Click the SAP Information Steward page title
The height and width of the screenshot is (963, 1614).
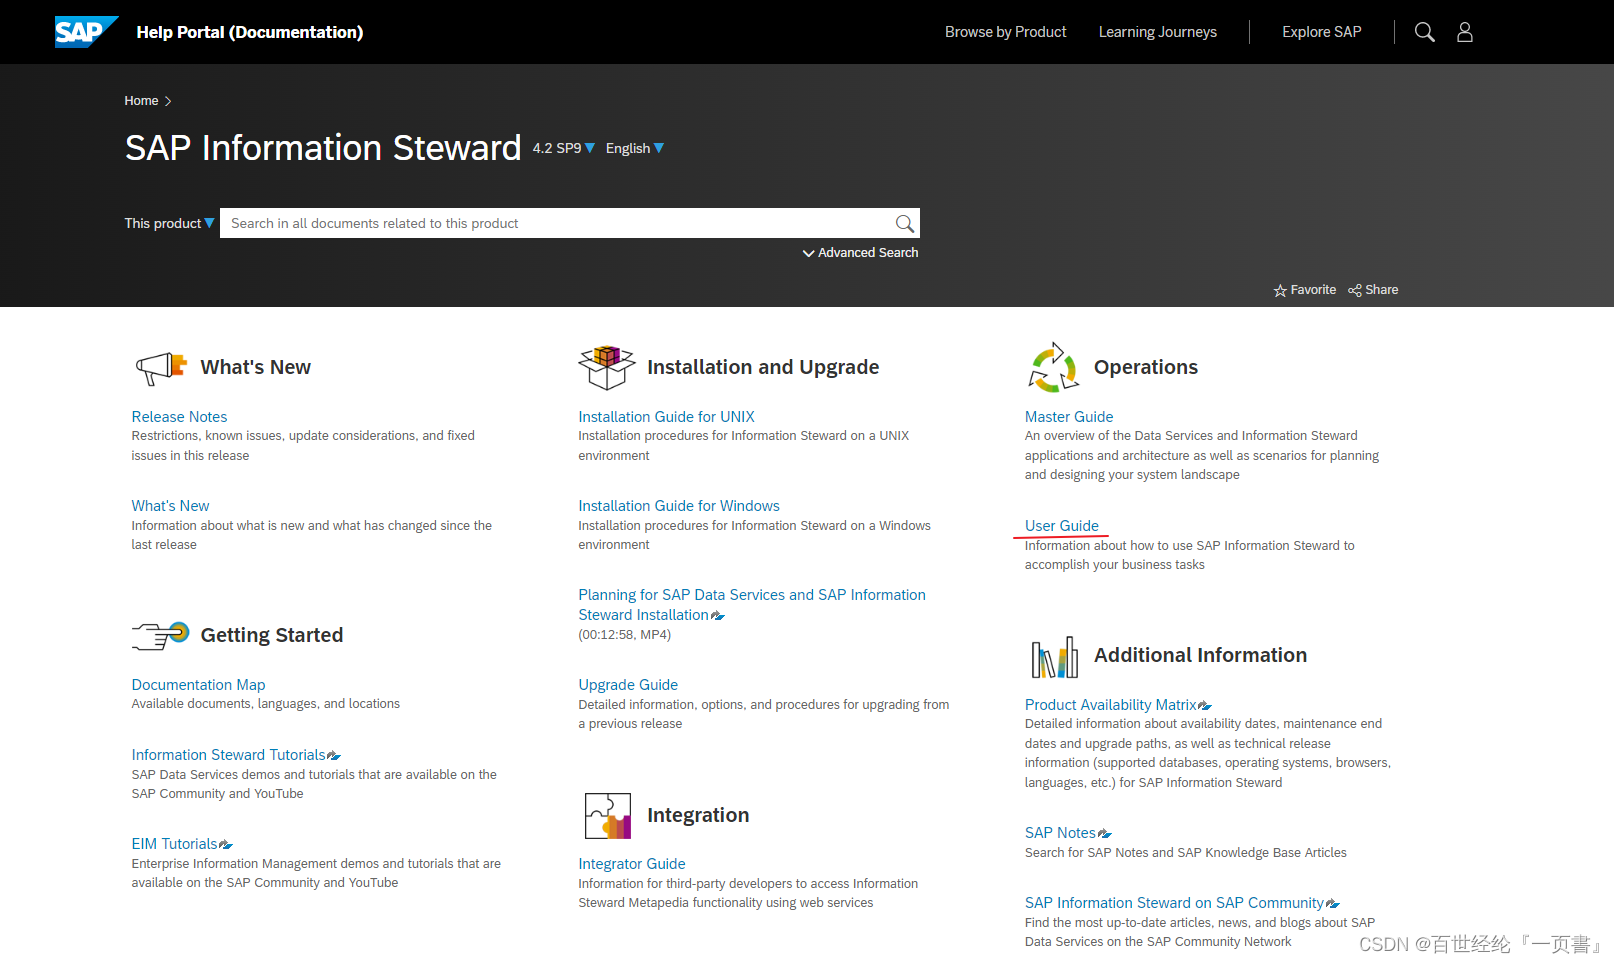323,148
